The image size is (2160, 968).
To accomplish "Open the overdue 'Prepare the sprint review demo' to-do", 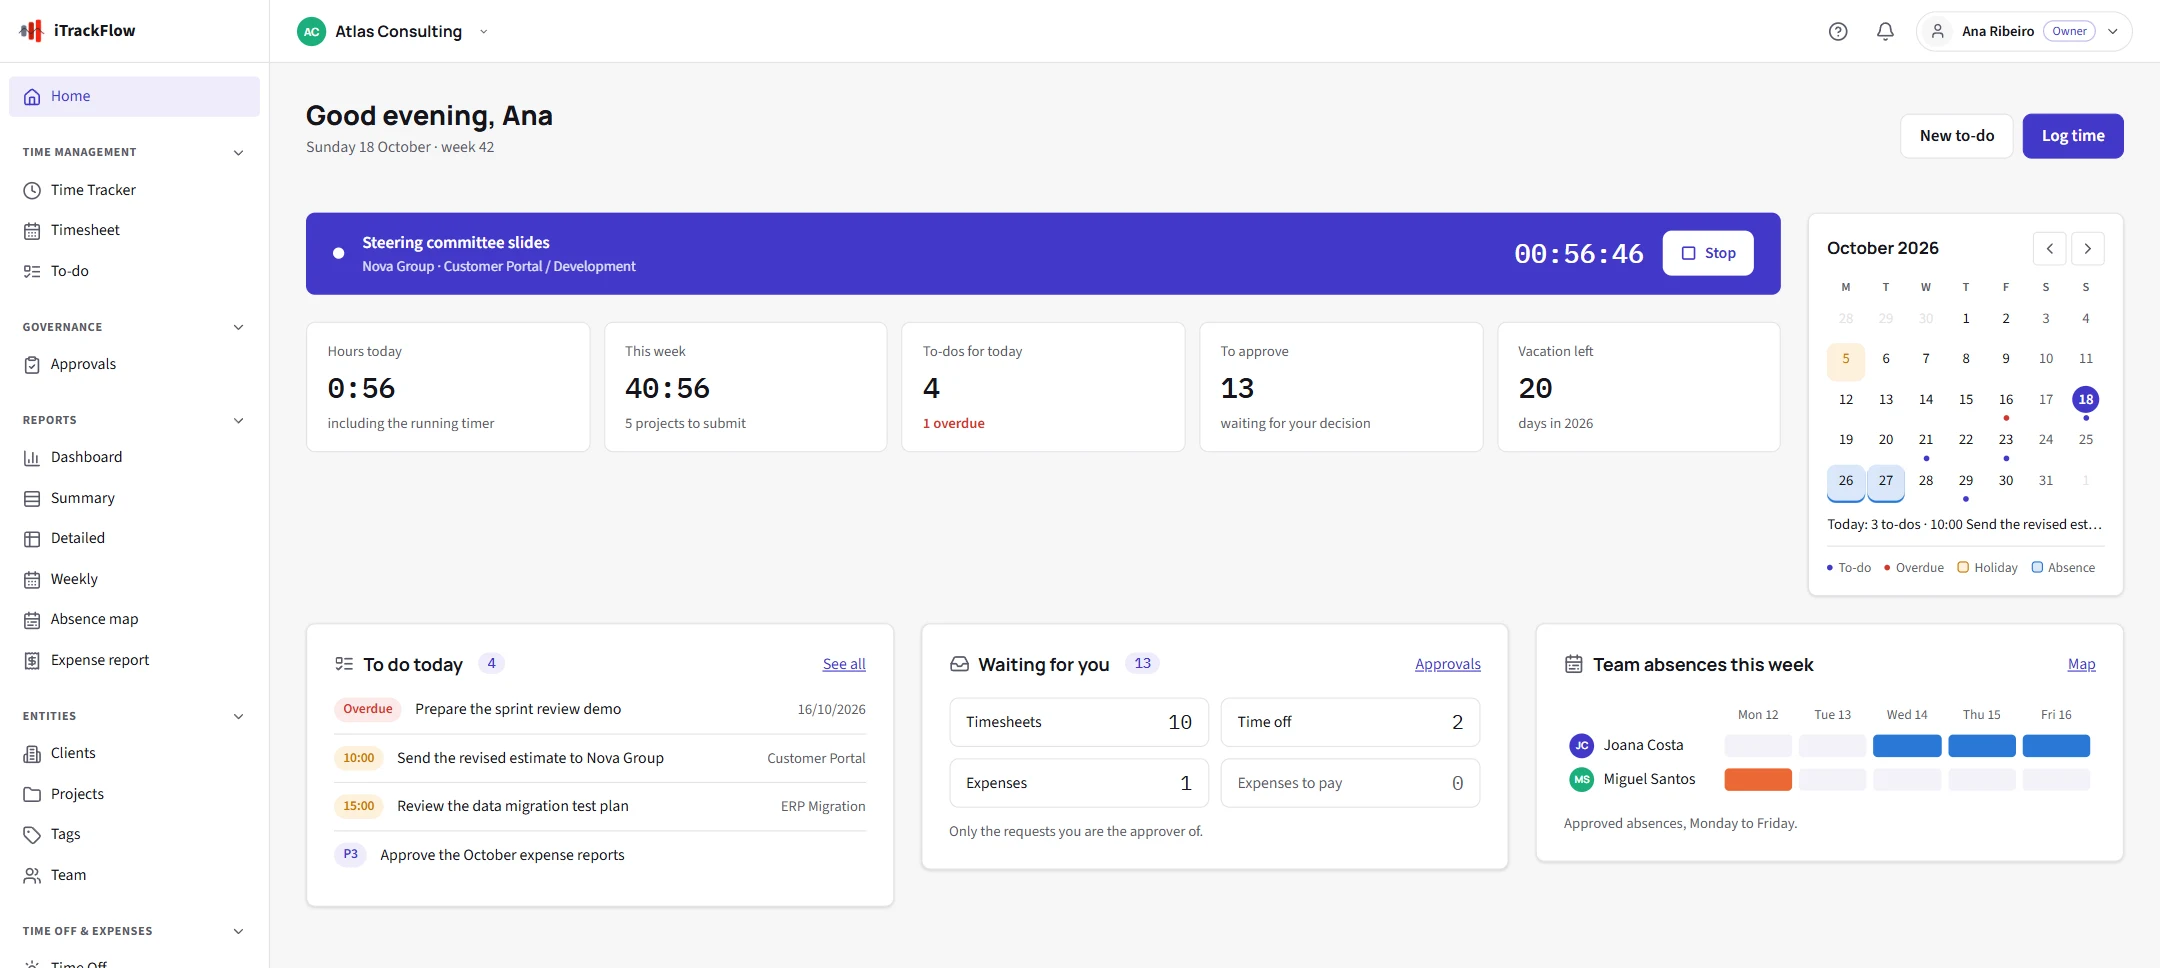I will [600, 709].
